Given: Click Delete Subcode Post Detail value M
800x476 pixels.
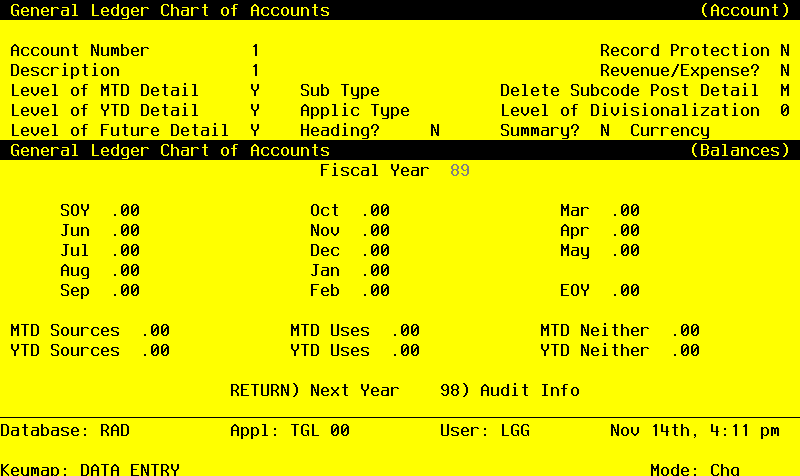Looking at the screenshot, I should 785,90.
